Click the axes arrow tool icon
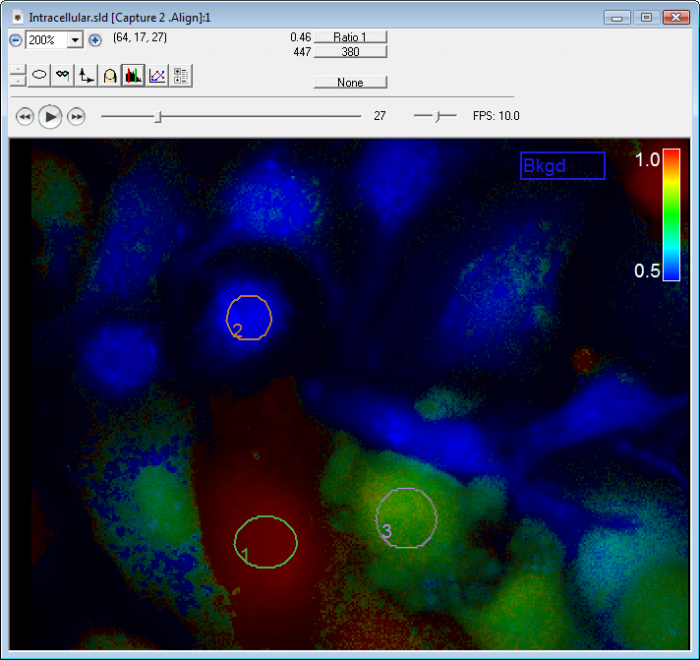Viewport: 700px width, 660px height. click(x=86, y=74)
